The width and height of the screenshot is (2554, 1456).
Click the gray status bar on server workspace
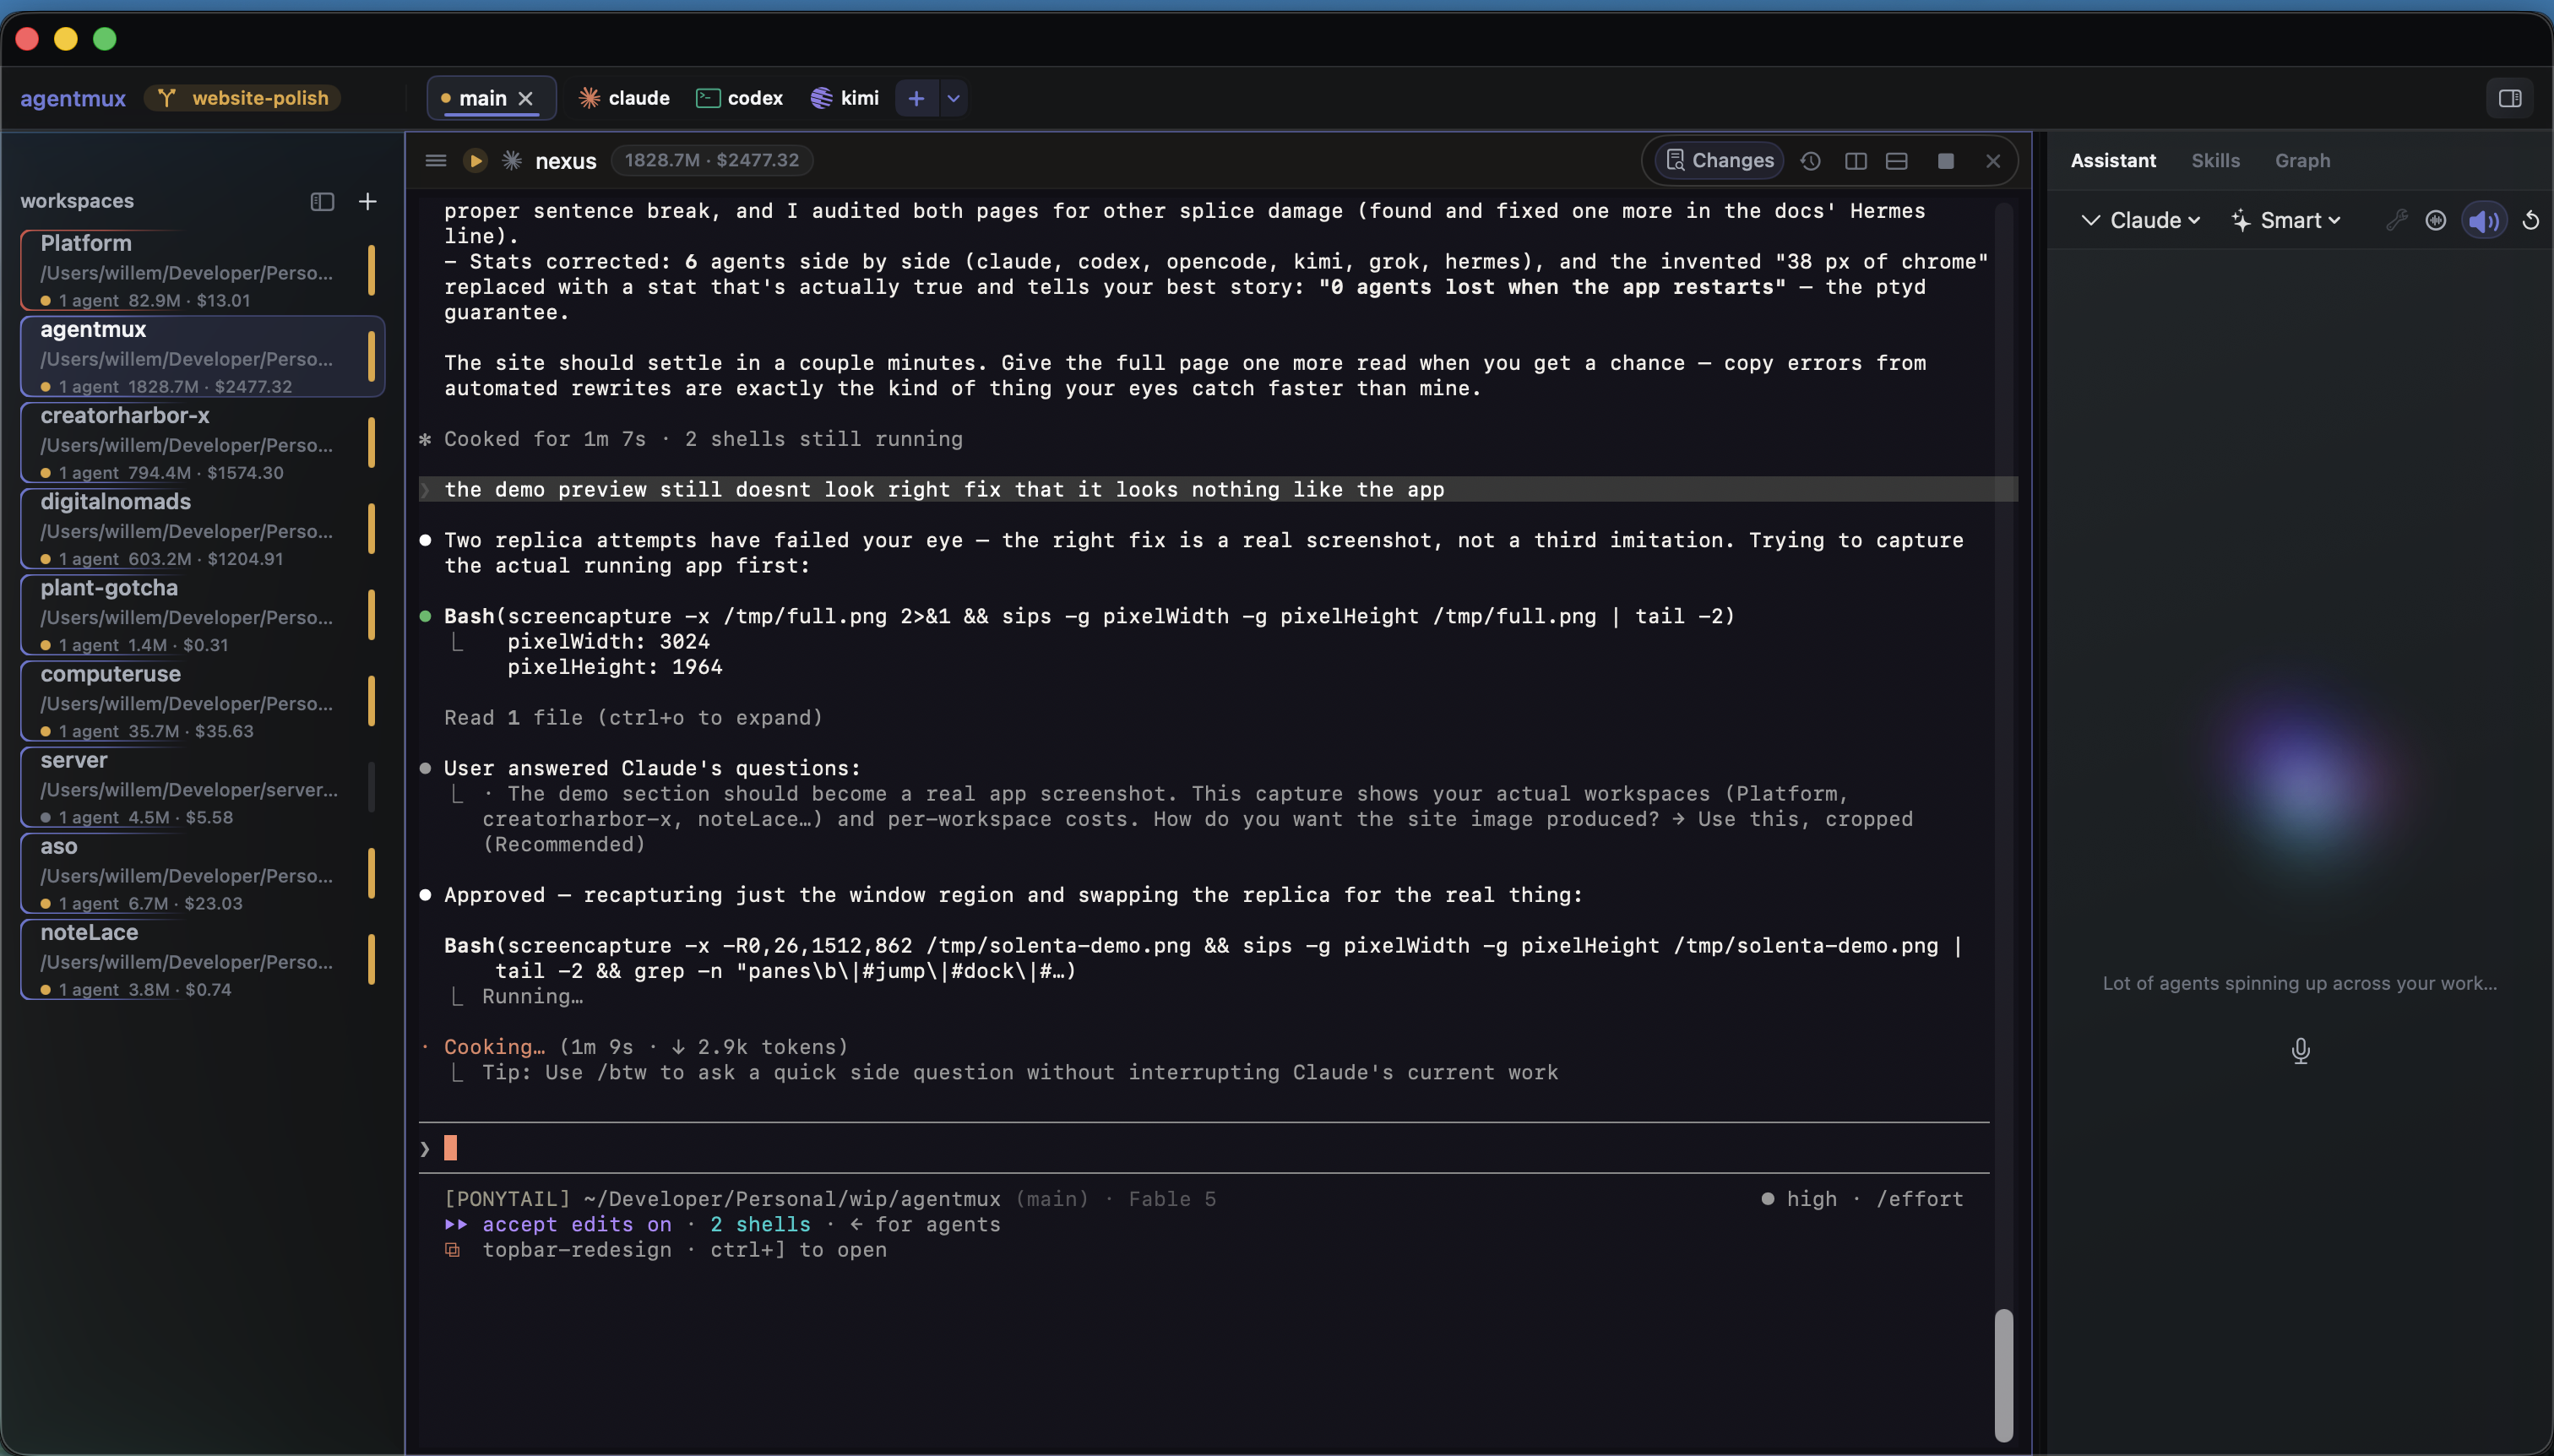(x=371, y=786)
